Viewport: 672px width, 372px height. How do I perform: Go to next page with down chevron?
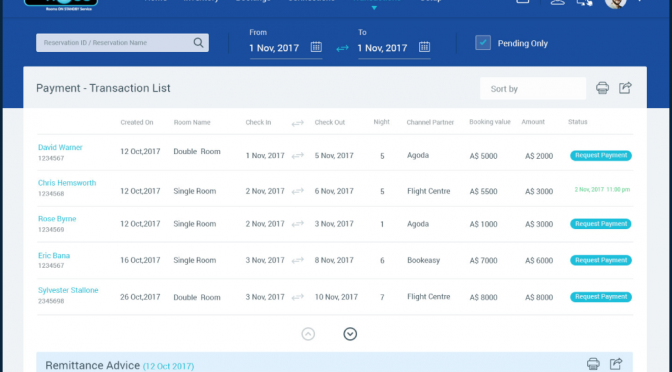coord(350,334)
